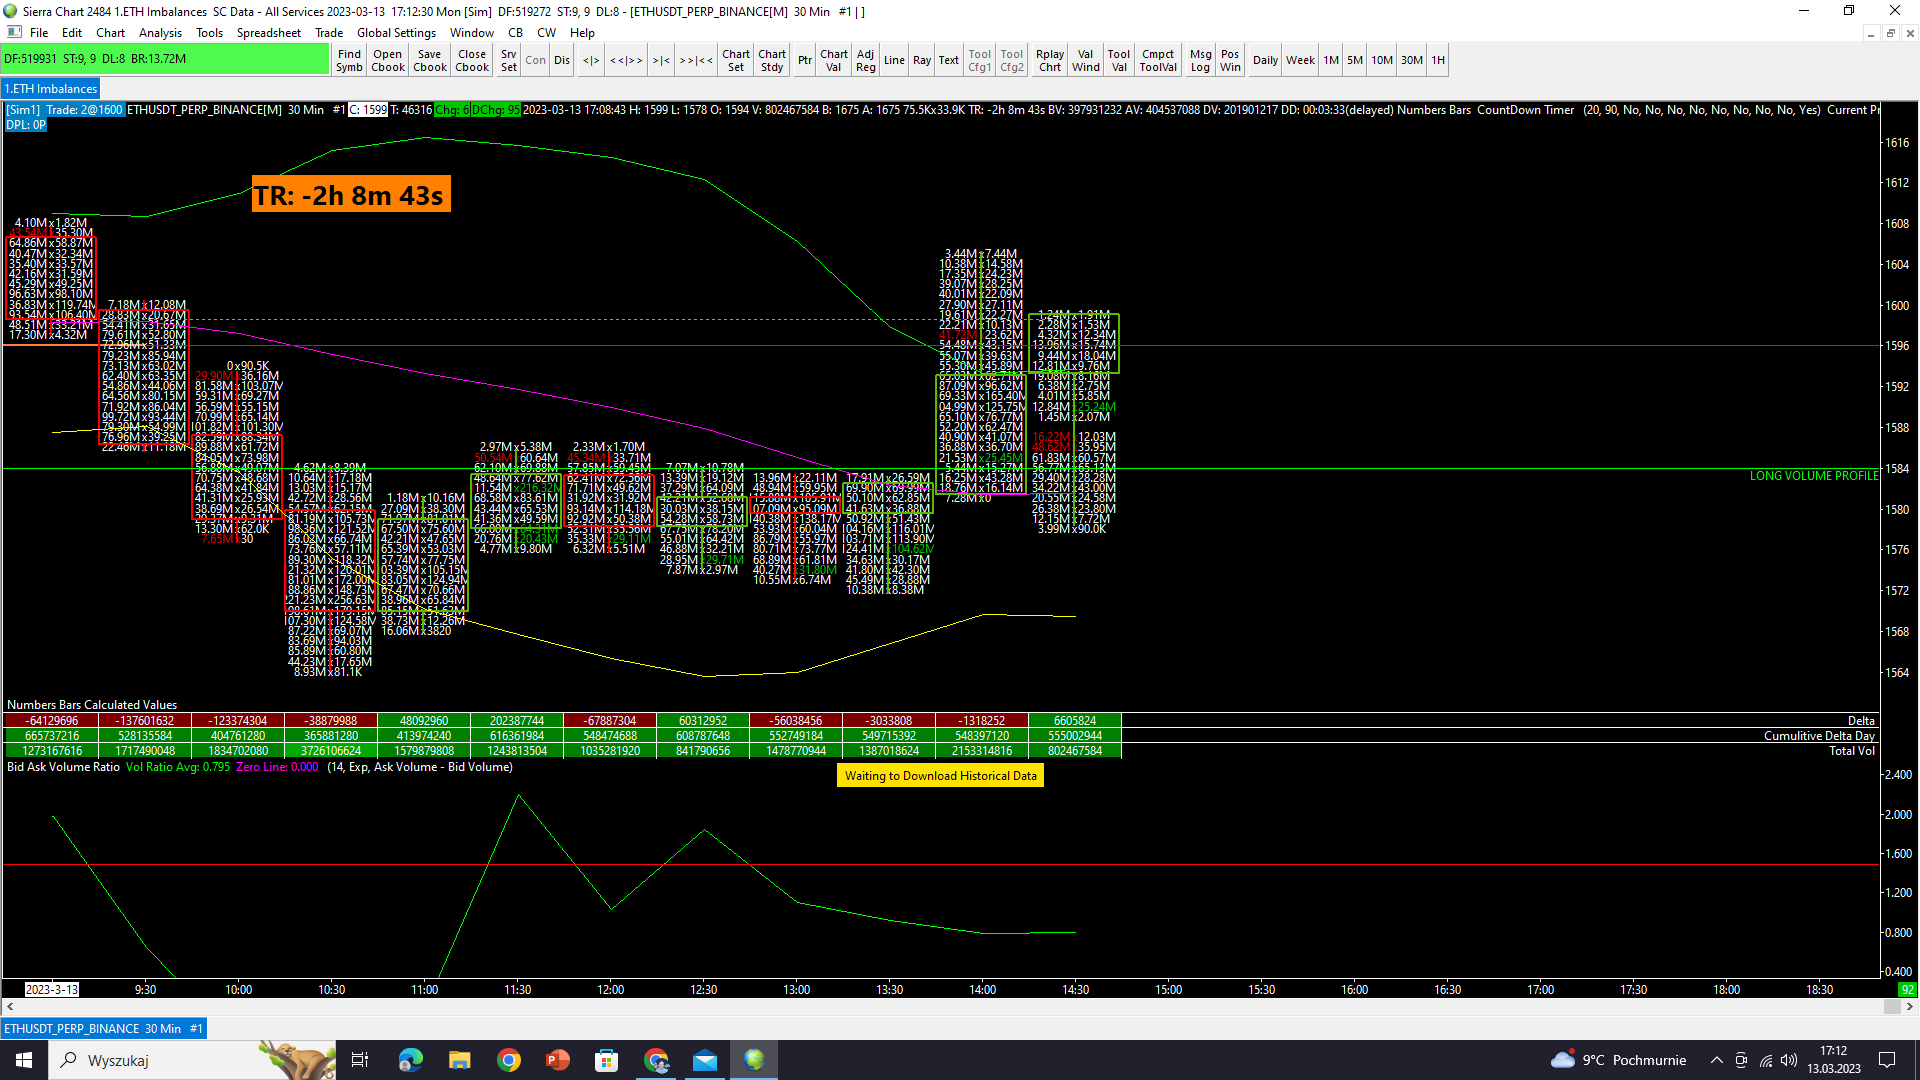Select the ETHUSDT_PERP_BINANCE 30 Min chart tab
The height and width of the screenshot is (1080, 1920).
click(x=103, y=1028)
